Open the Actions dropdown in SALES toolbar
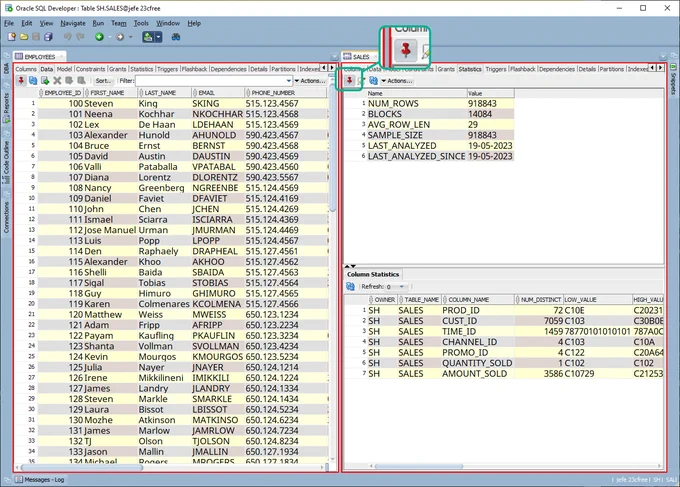 pyautogui.click(x=397, y=81)
